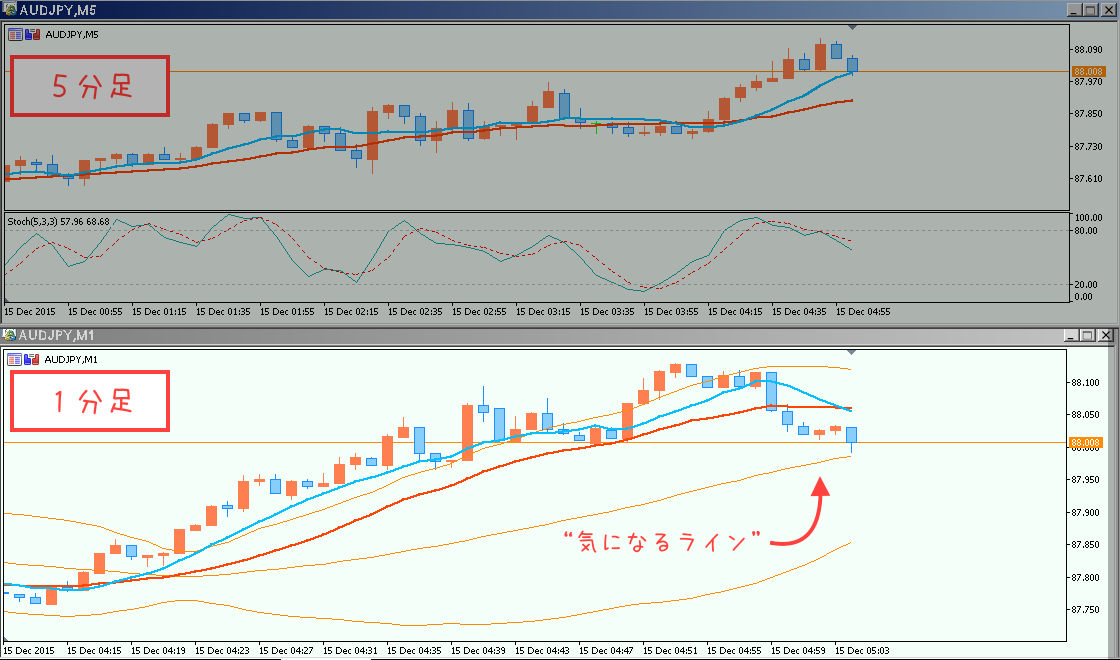This screenshot has width=1120, height=660.
Task: Open market depth icon on M1 chart
Action: 32,359
